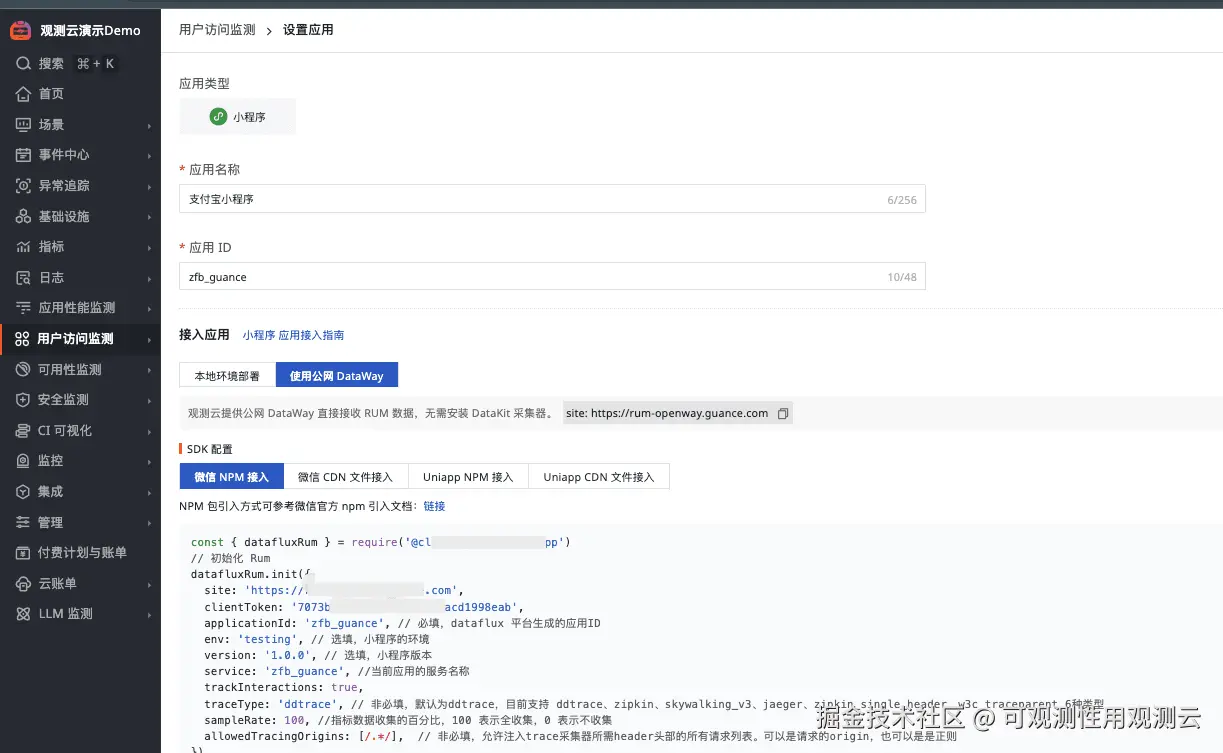Viewport: 1223px width, 753px height.
Task: Click the 观测云演示Demo workspace name
Action: 90,30
